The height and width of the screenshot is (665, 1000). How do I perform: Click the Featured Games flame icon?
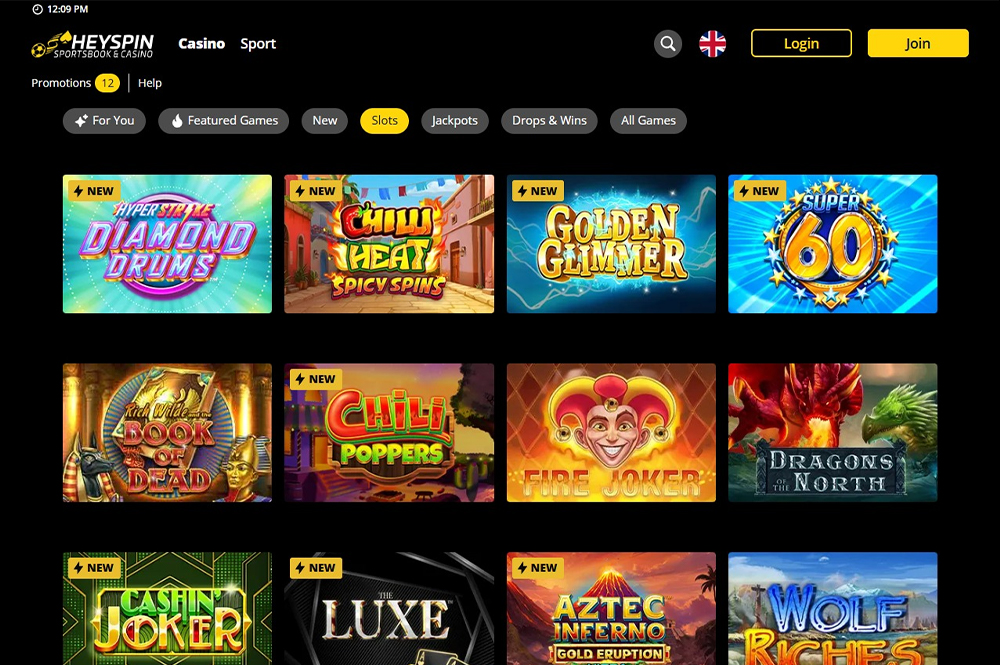pyautogui.click(x=177, y=121)
